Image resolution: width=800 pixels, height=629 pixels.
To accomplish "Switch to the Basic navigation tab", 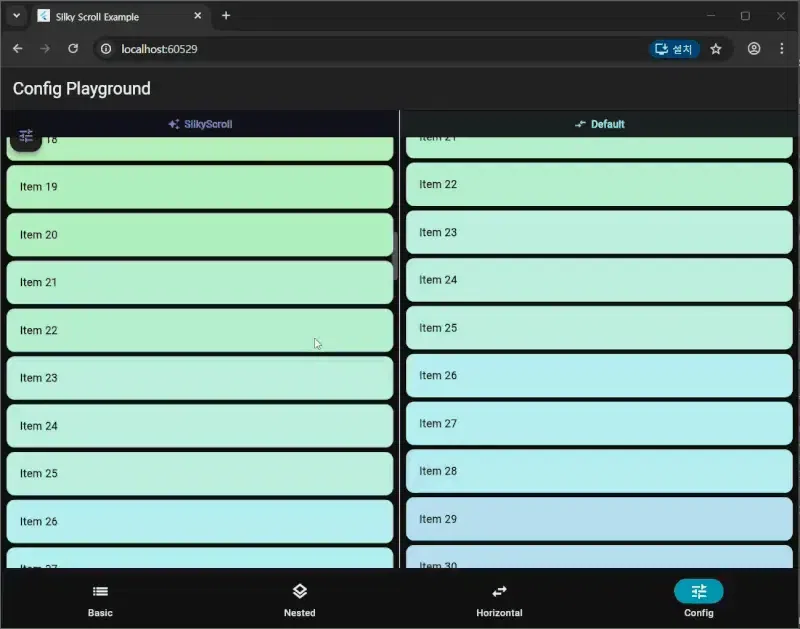I will [x=100, y=600].
